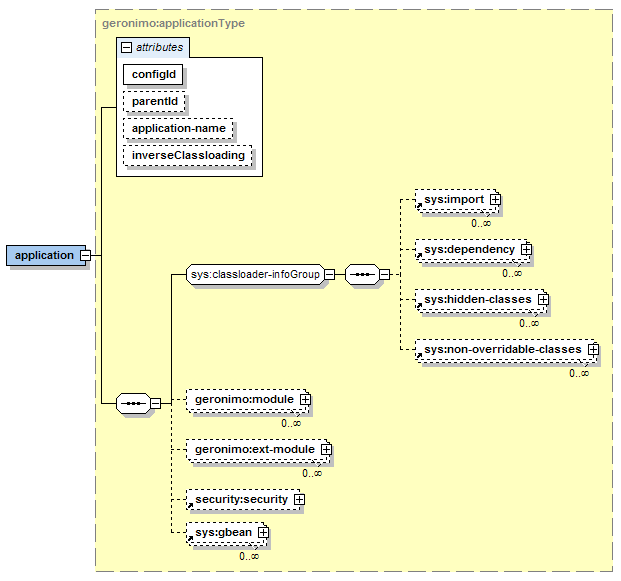
Task: Select the sys:classloader-infoGroup box
Action: (255, 274)
